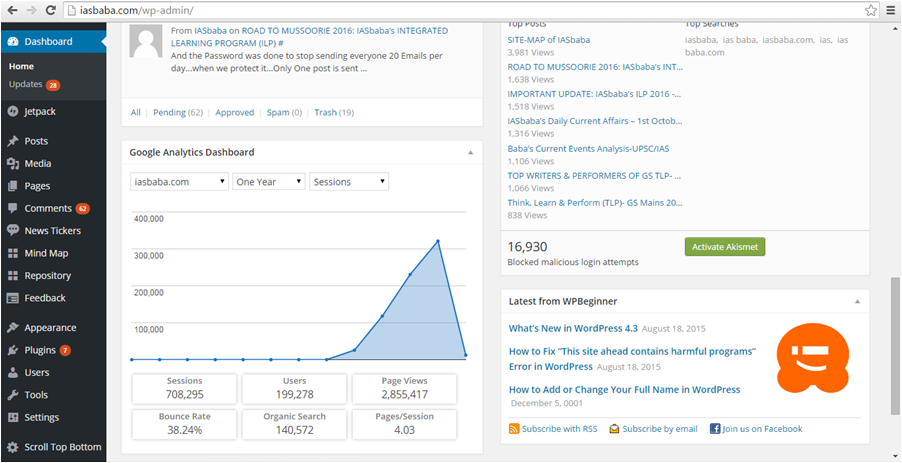Open Updates with 28 pending
The width and height of the screenshot is (902, 463).
click(35, 85)
